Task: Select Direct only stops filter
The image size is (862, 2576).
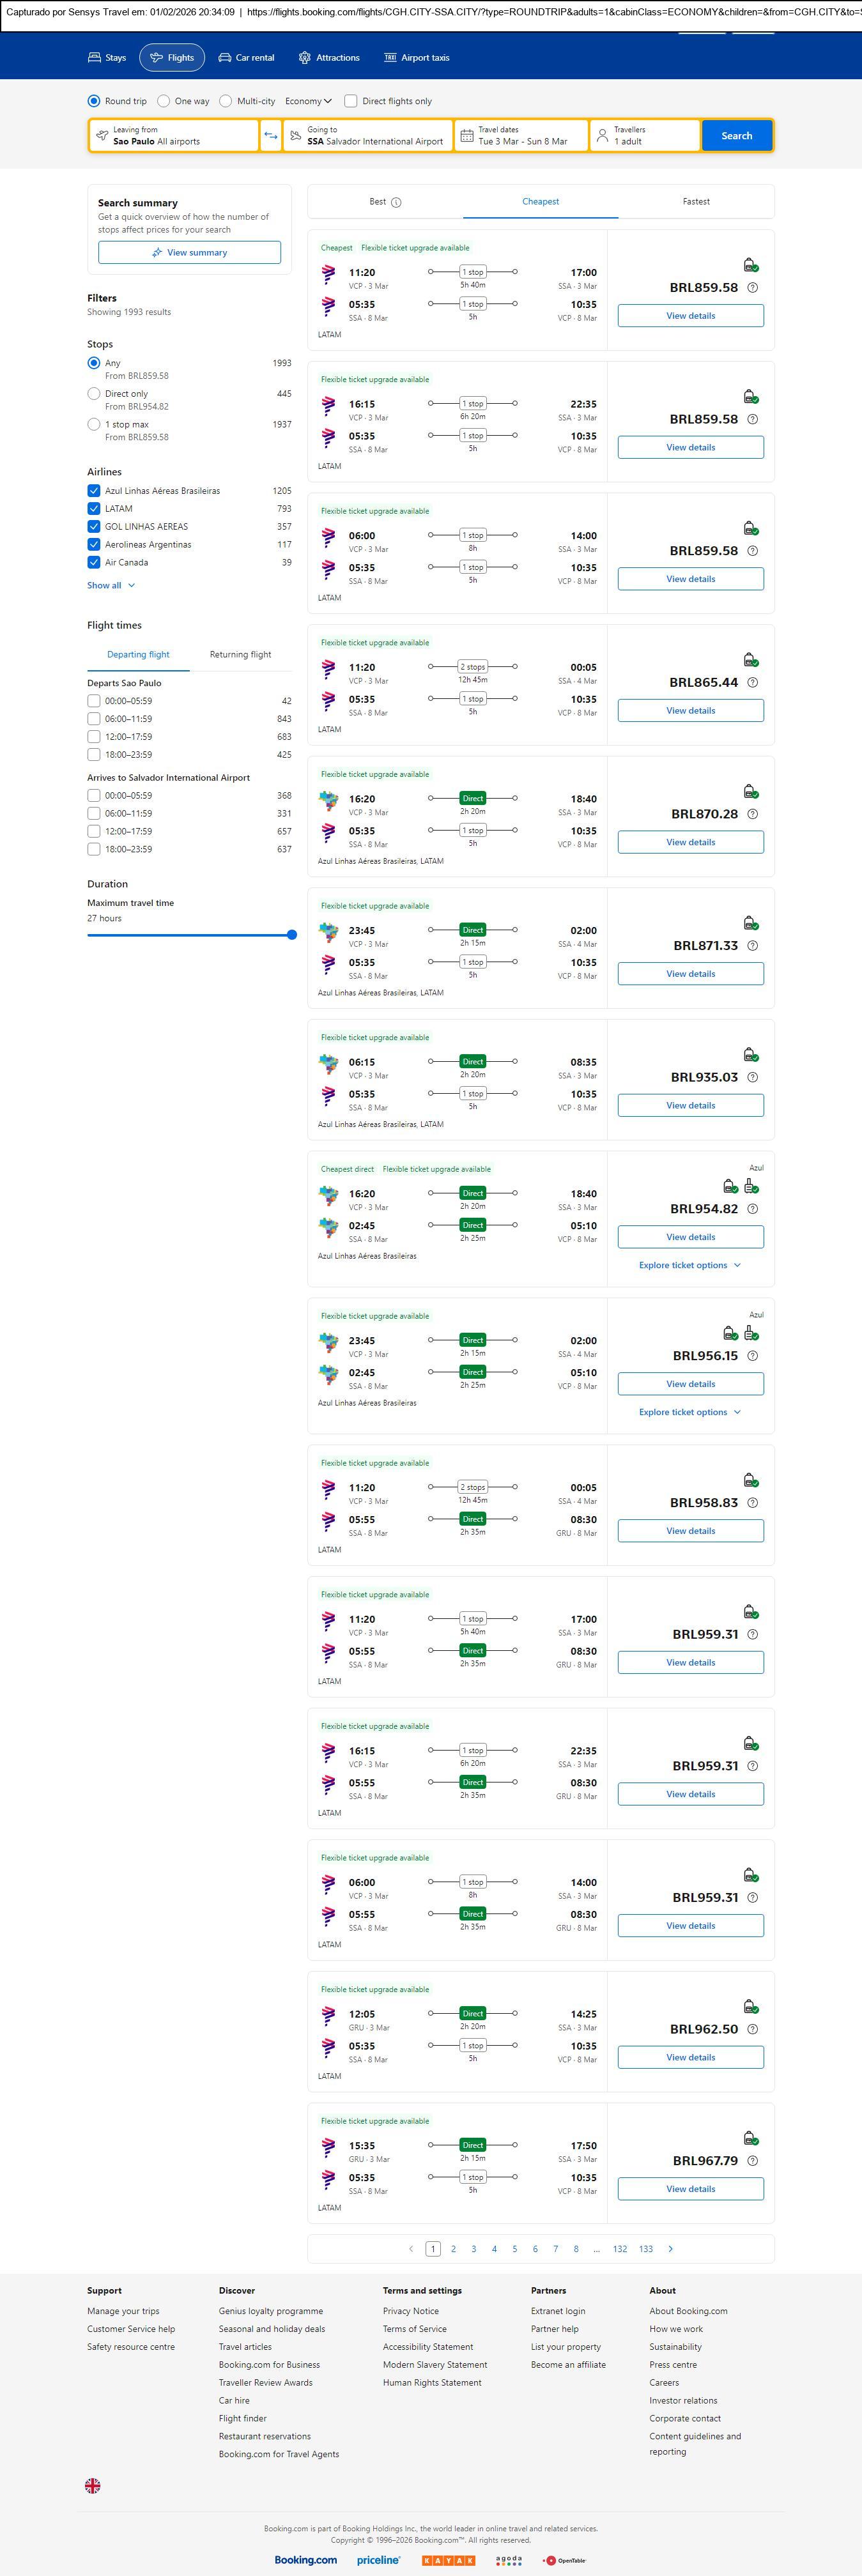Action: pyautogui.click(x=94, y=394)
